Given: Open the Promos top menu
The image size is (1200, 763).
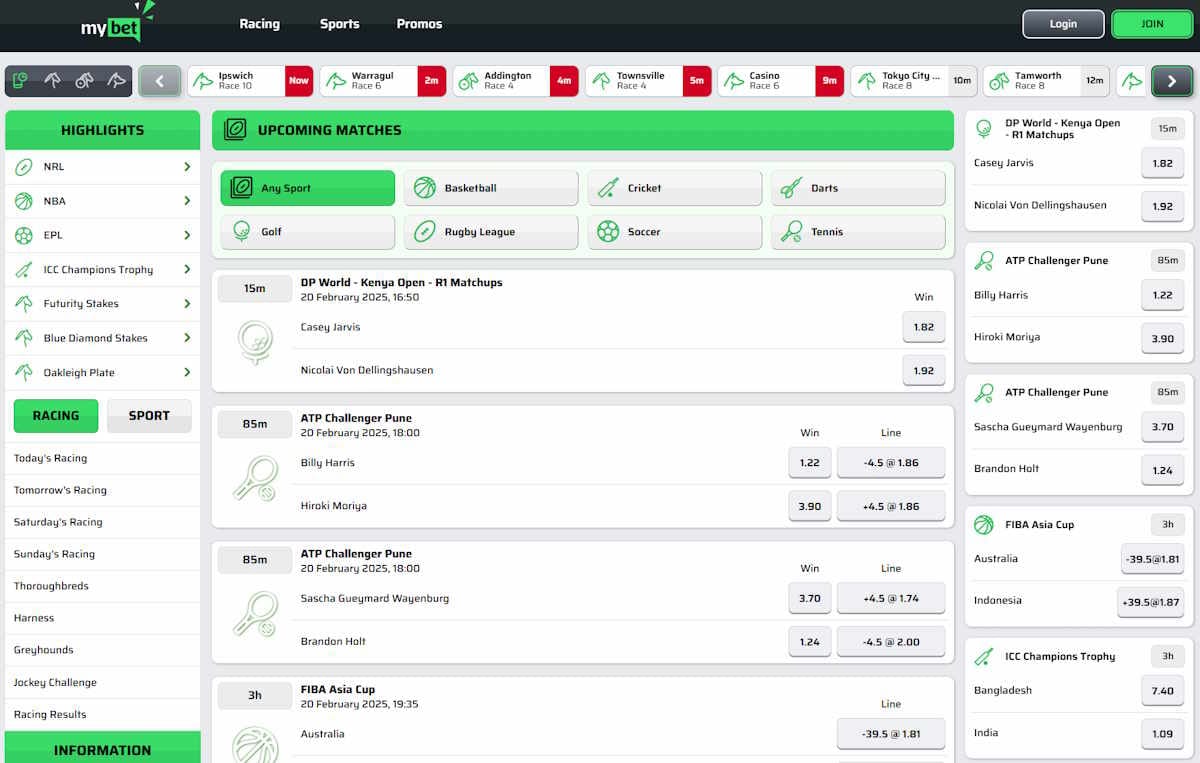Looking at the screenshot, I should [419, 24].
